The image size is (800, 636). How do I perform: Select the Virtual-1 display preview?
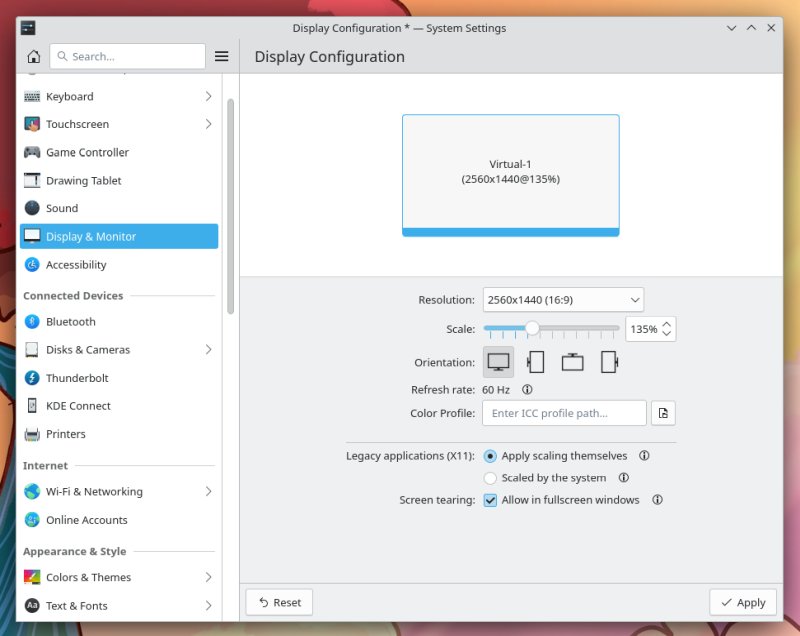pos(511,174)
